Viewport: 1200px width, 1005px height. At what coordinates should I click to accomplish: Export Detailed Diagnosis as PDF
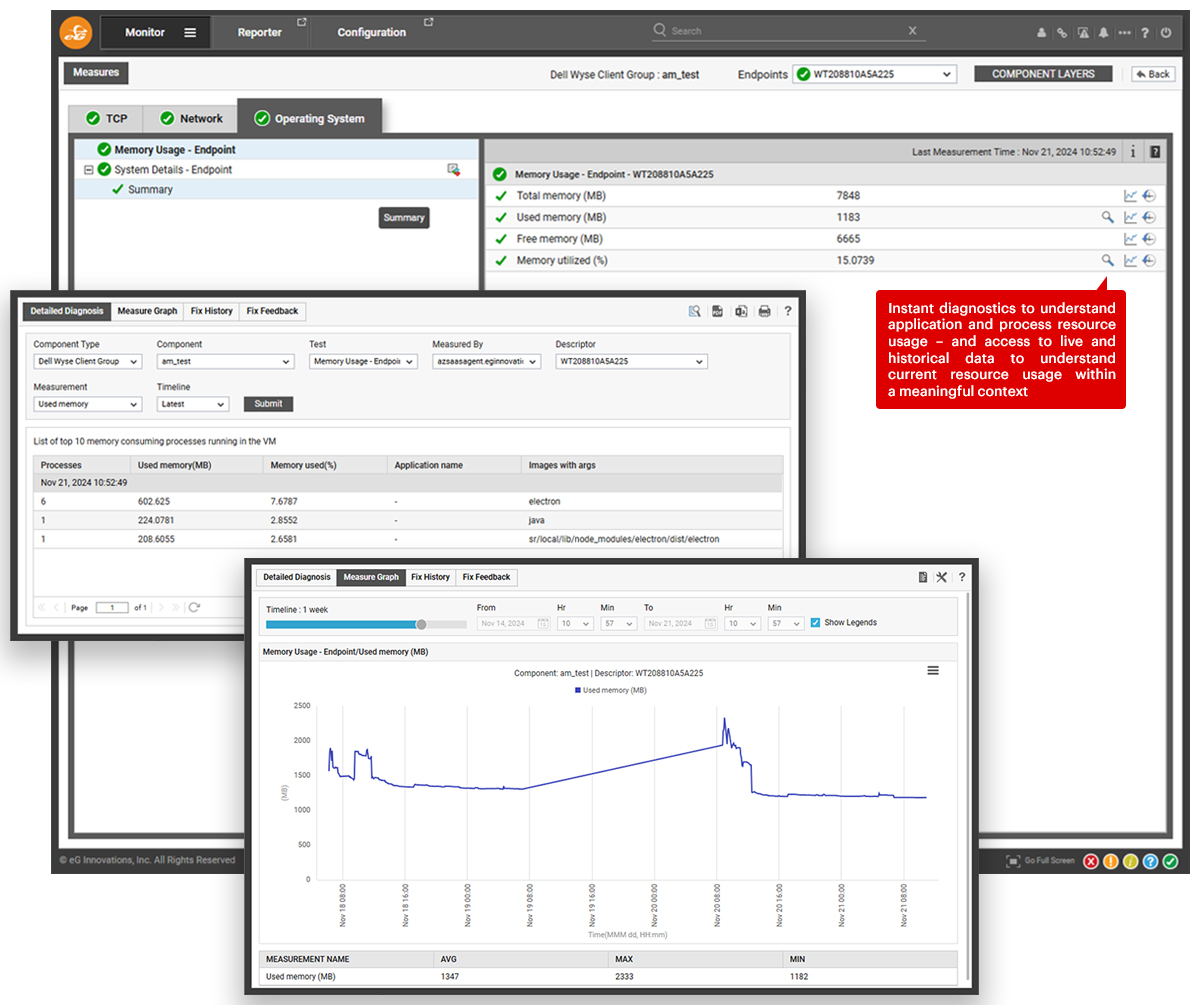(717, 312)
